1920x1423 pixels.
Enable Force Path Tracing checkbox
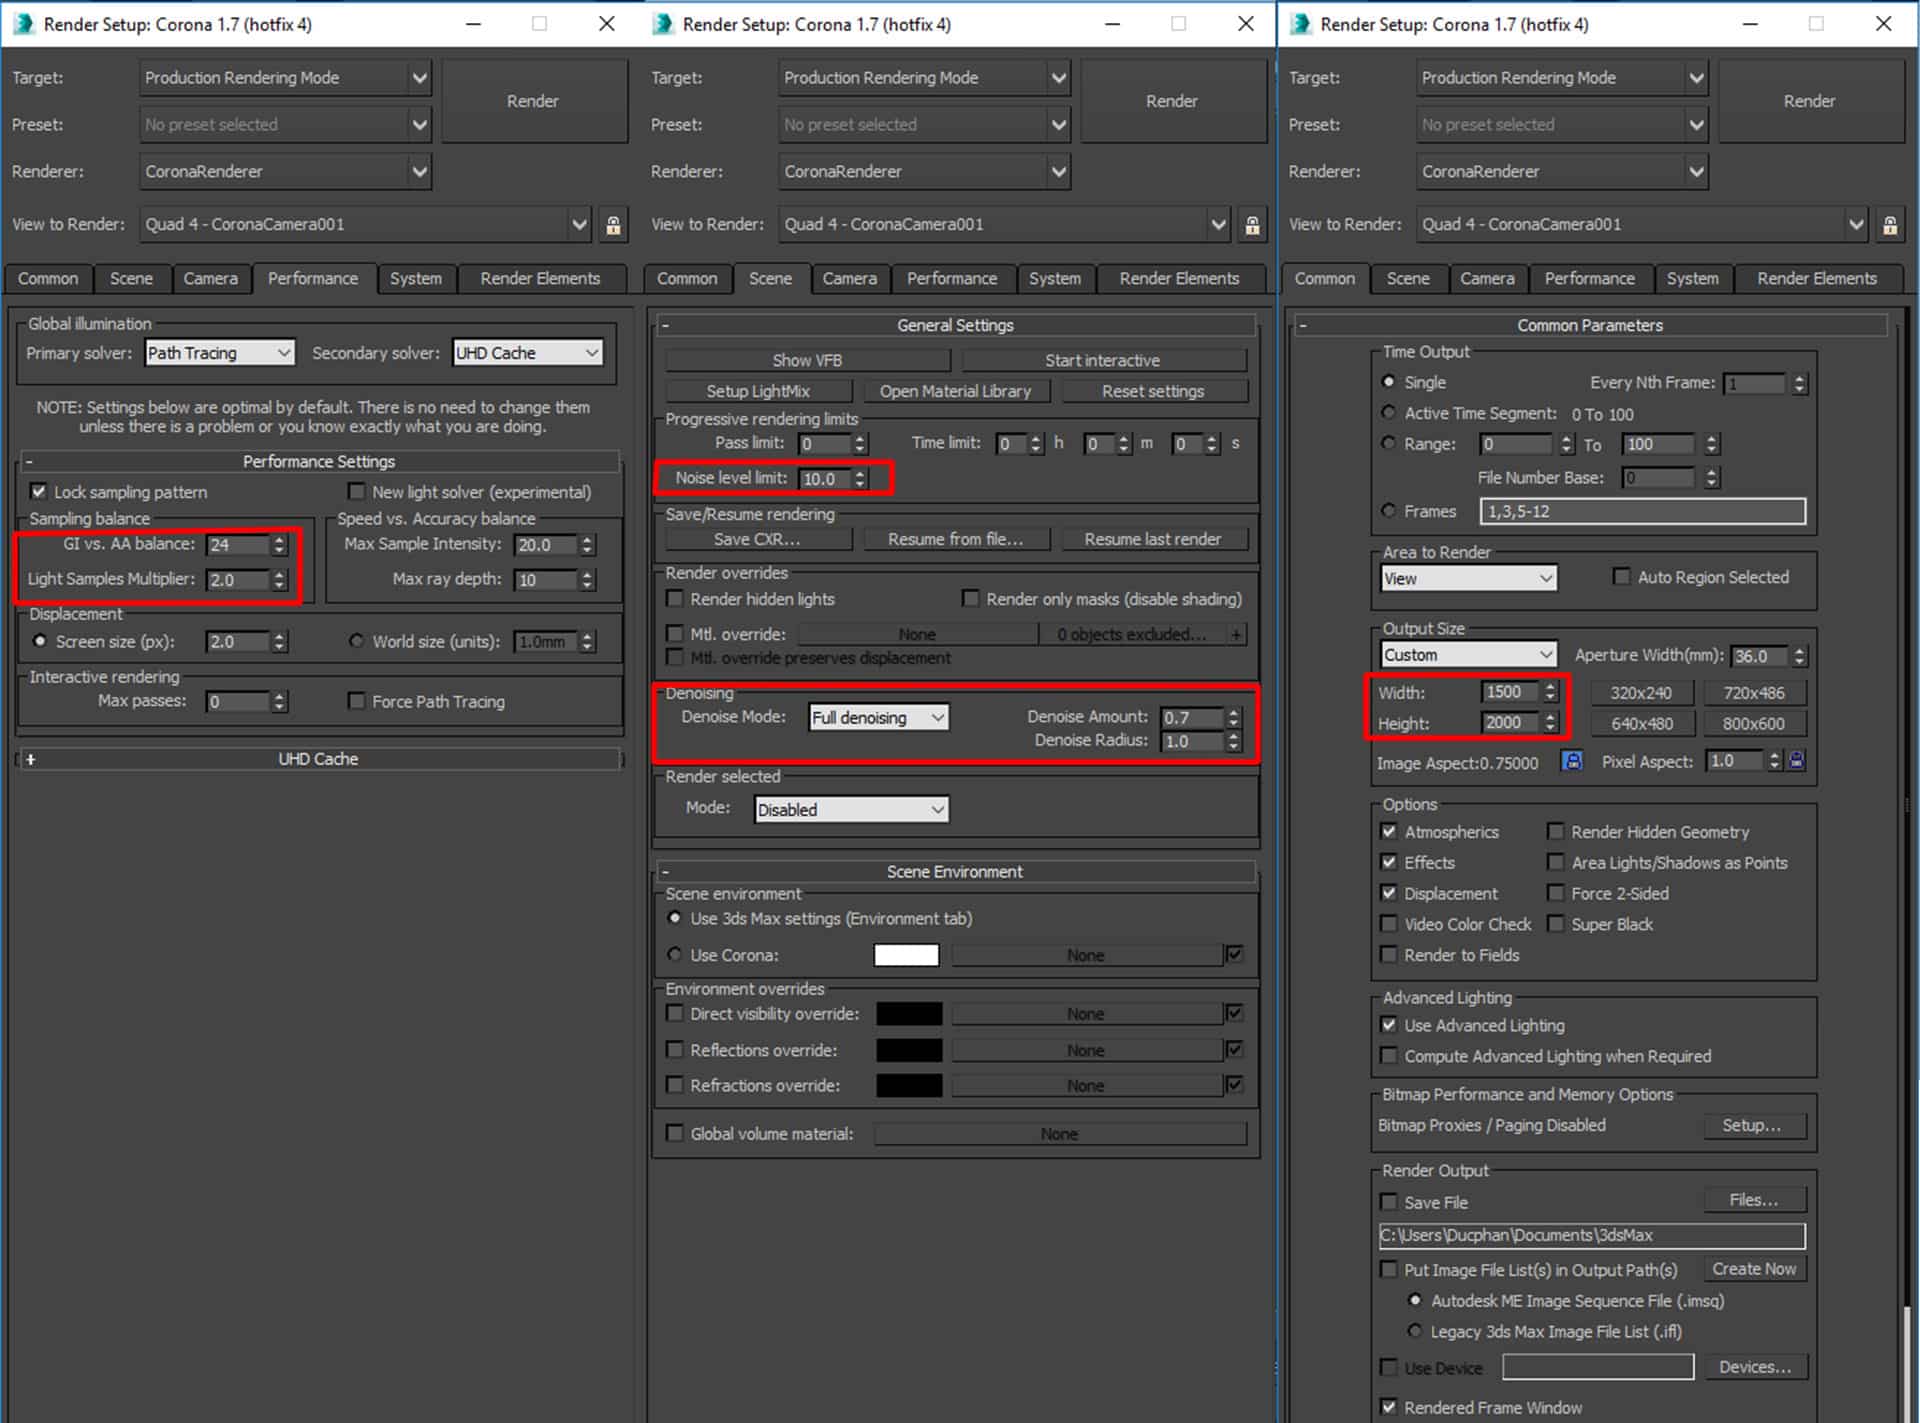click(x=356, y=701)
